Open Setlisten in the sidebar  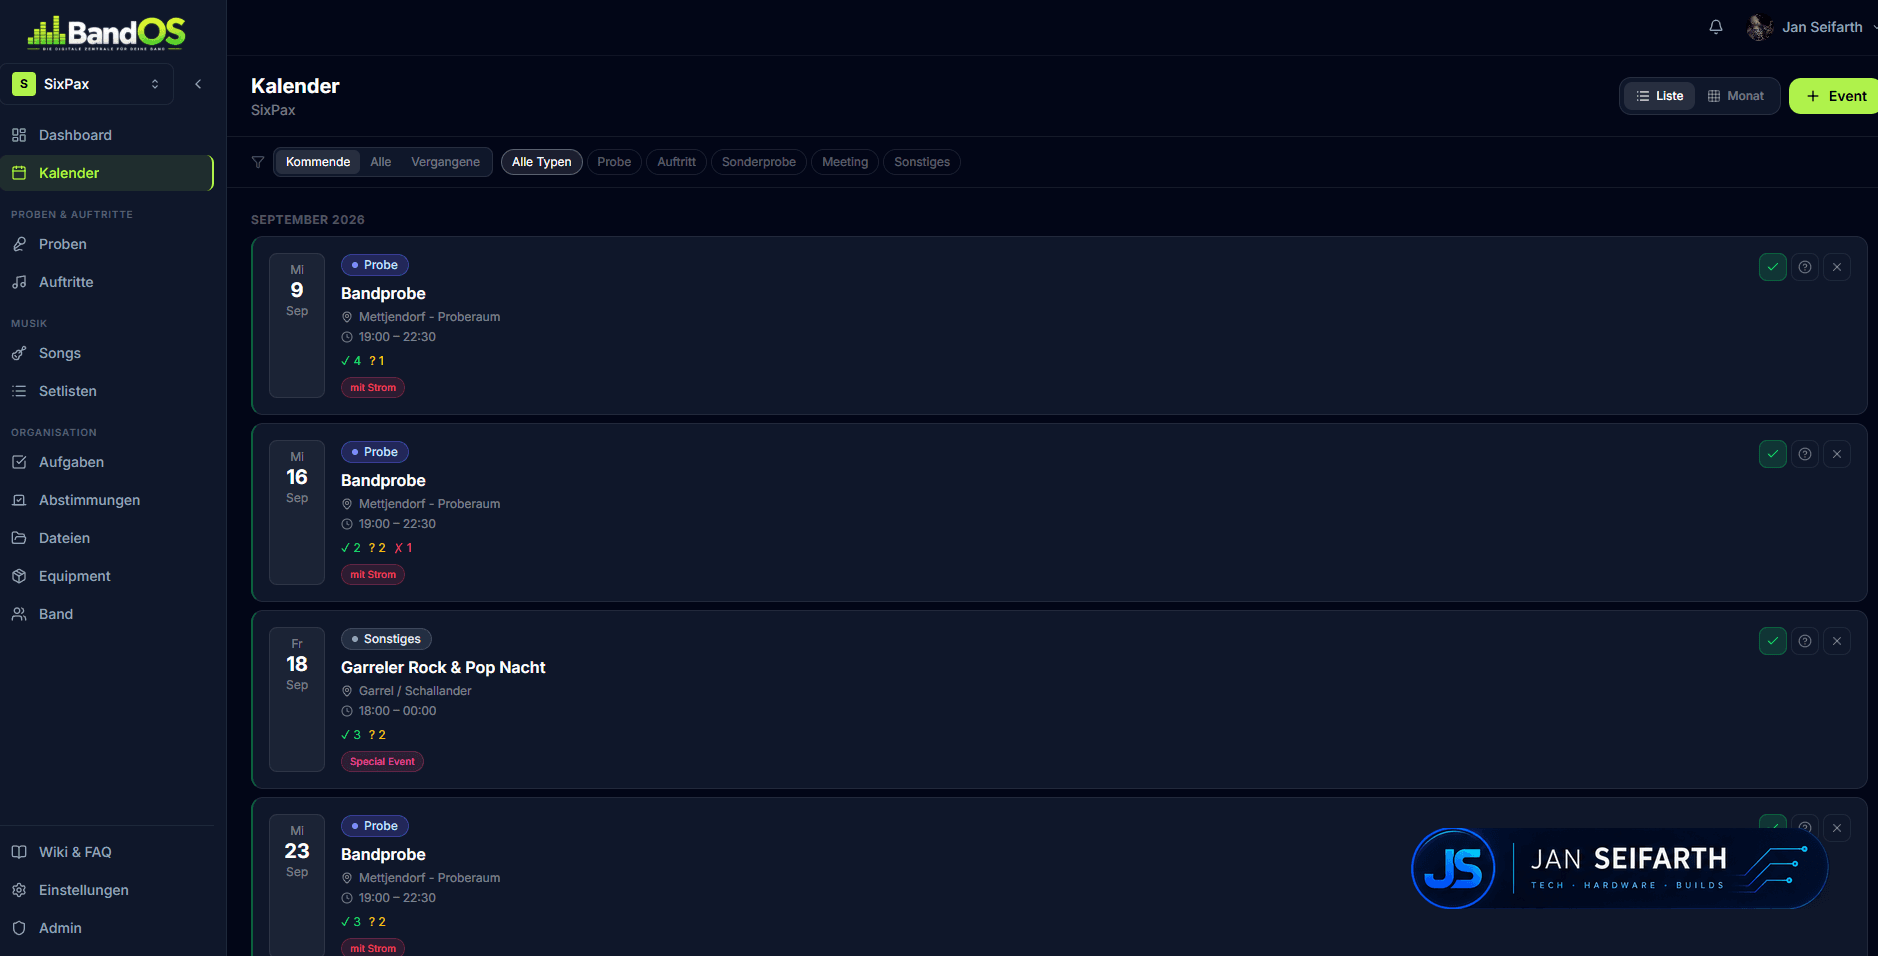107,391
